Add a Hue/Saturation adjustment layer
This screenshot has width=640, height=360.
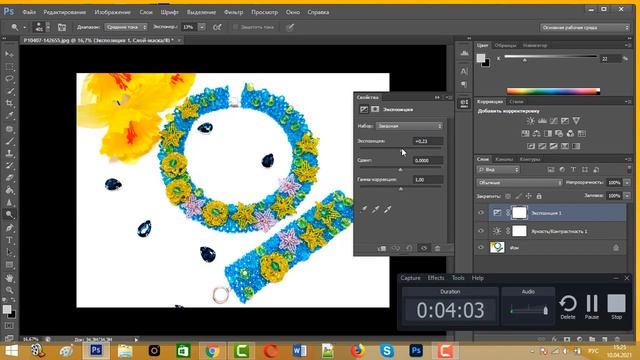coord(525,133)
